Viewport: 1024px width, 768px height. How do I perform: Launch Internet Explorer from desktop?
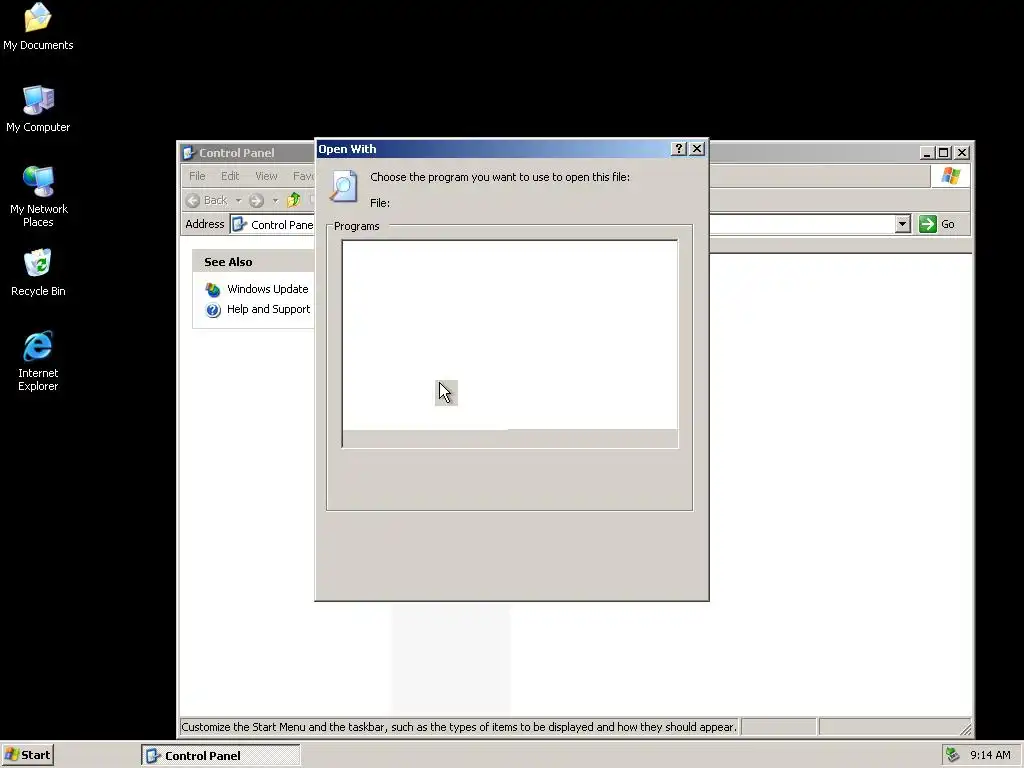[38, 361]
